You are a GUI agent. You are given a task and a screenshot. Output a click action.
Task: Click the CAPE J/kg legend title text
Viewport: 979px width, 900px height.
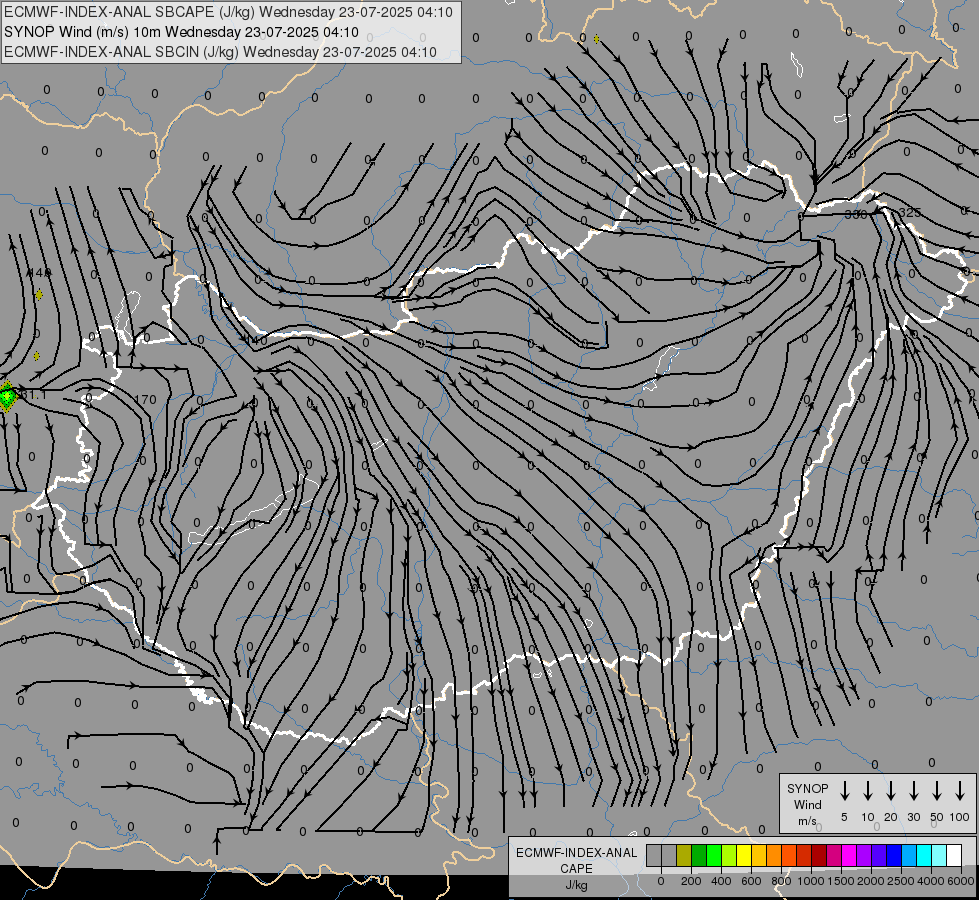[x=576, y=869]
